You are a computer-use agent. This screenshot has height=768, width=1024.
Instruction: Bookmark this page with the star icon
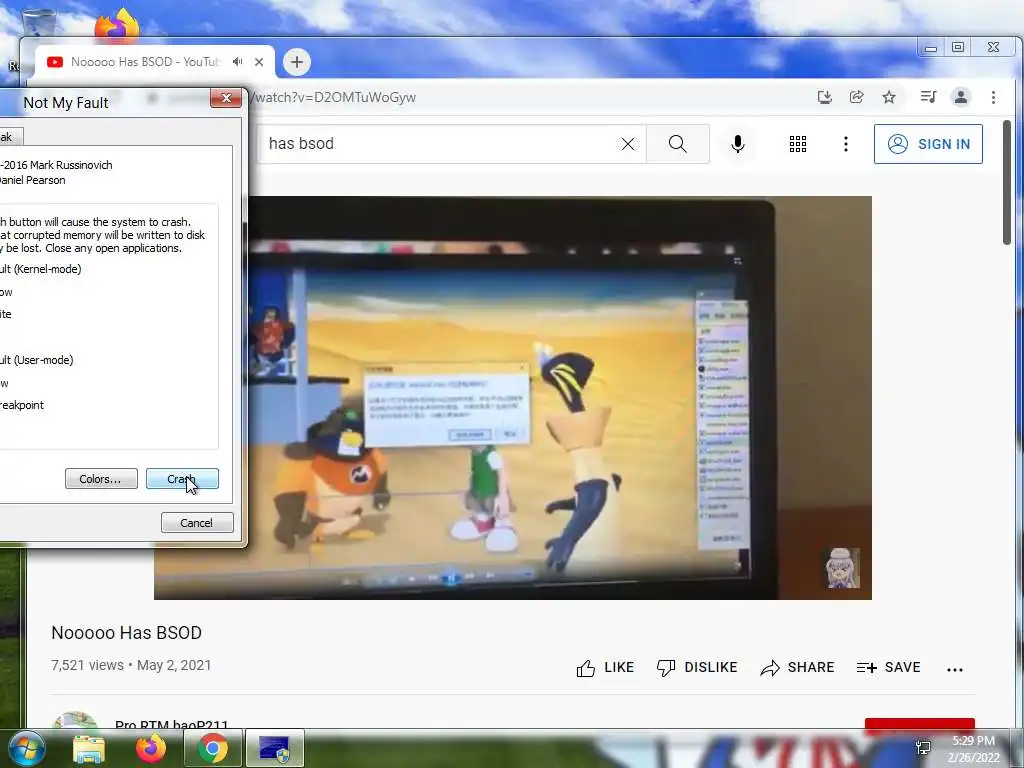point(889,97)
